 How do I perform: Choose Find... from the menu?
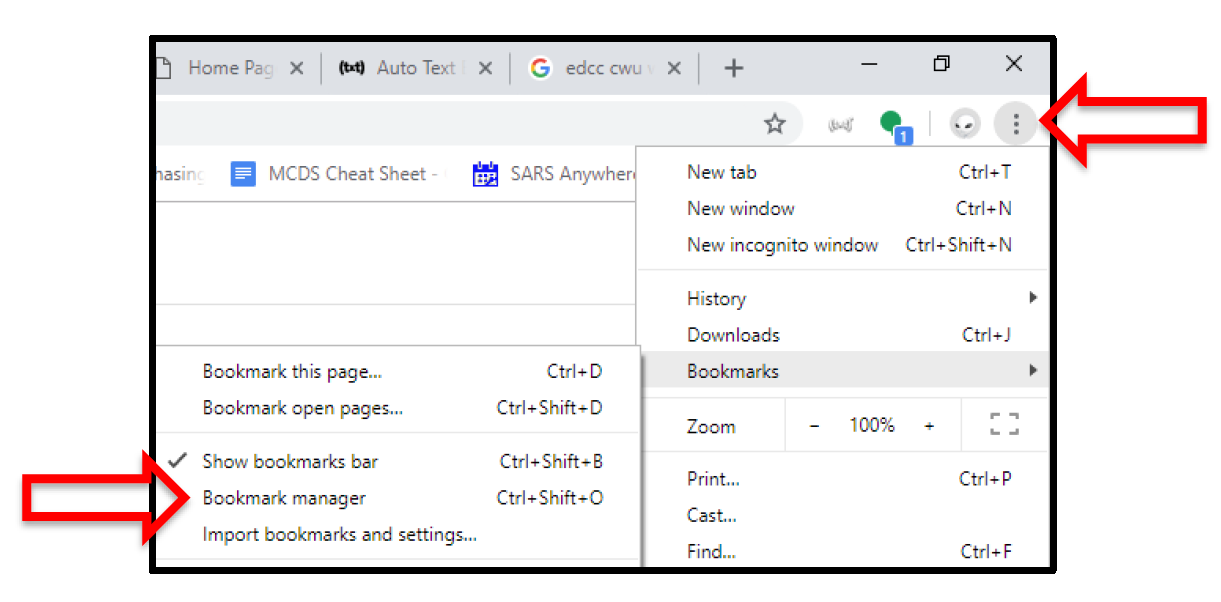click(x=843, y=552)
